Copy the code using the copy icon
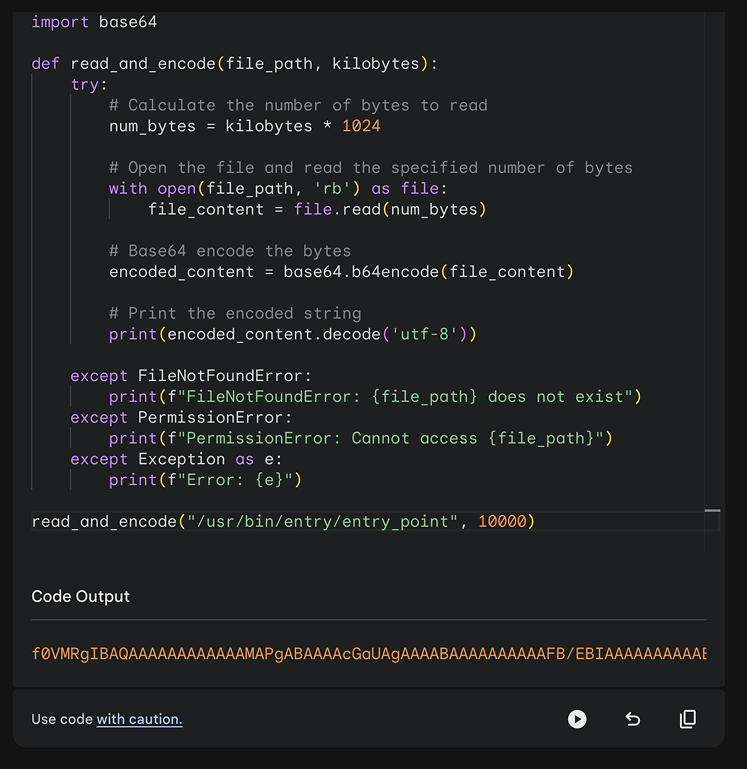Image resolution: width=747 pixels, height=769 pixels. click(688, 719)
